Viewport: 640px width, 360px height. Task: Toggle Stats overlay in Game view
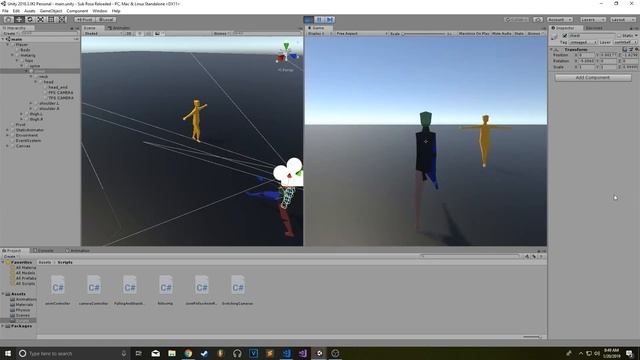(519, 33)
